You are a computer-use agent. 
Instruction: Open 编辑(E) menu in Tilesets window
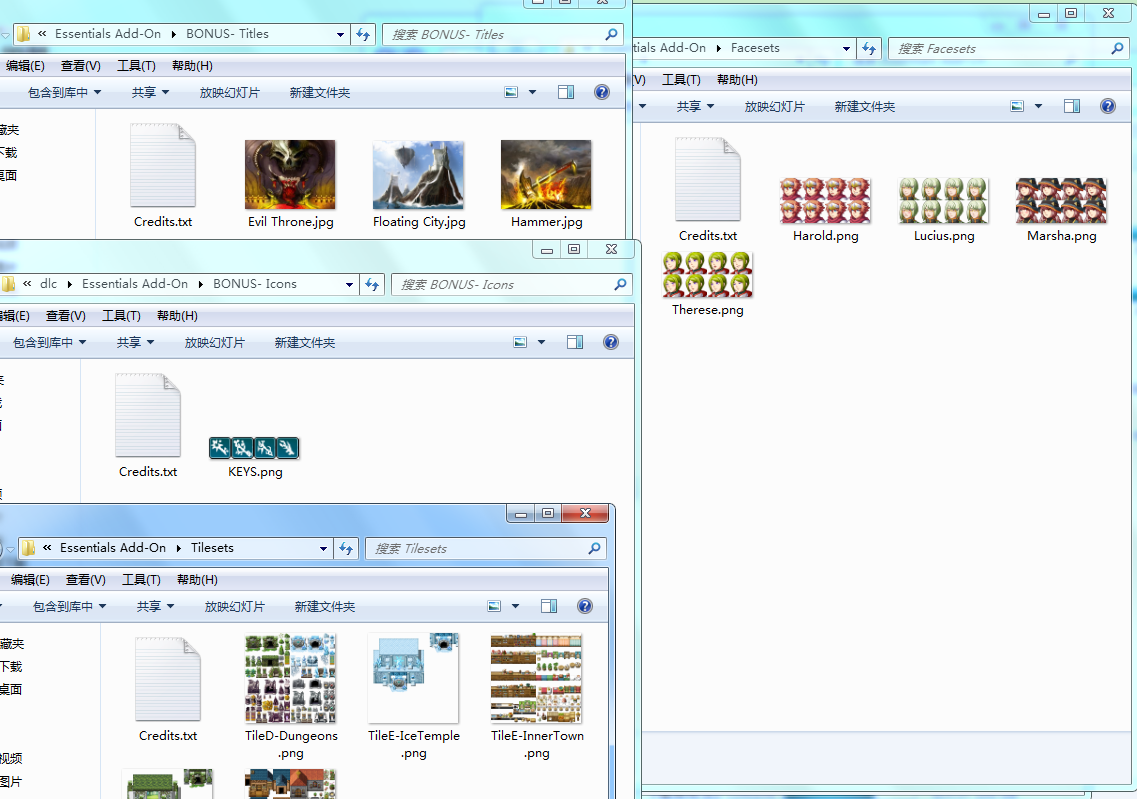pyautogui.click(x=30, y=580)
